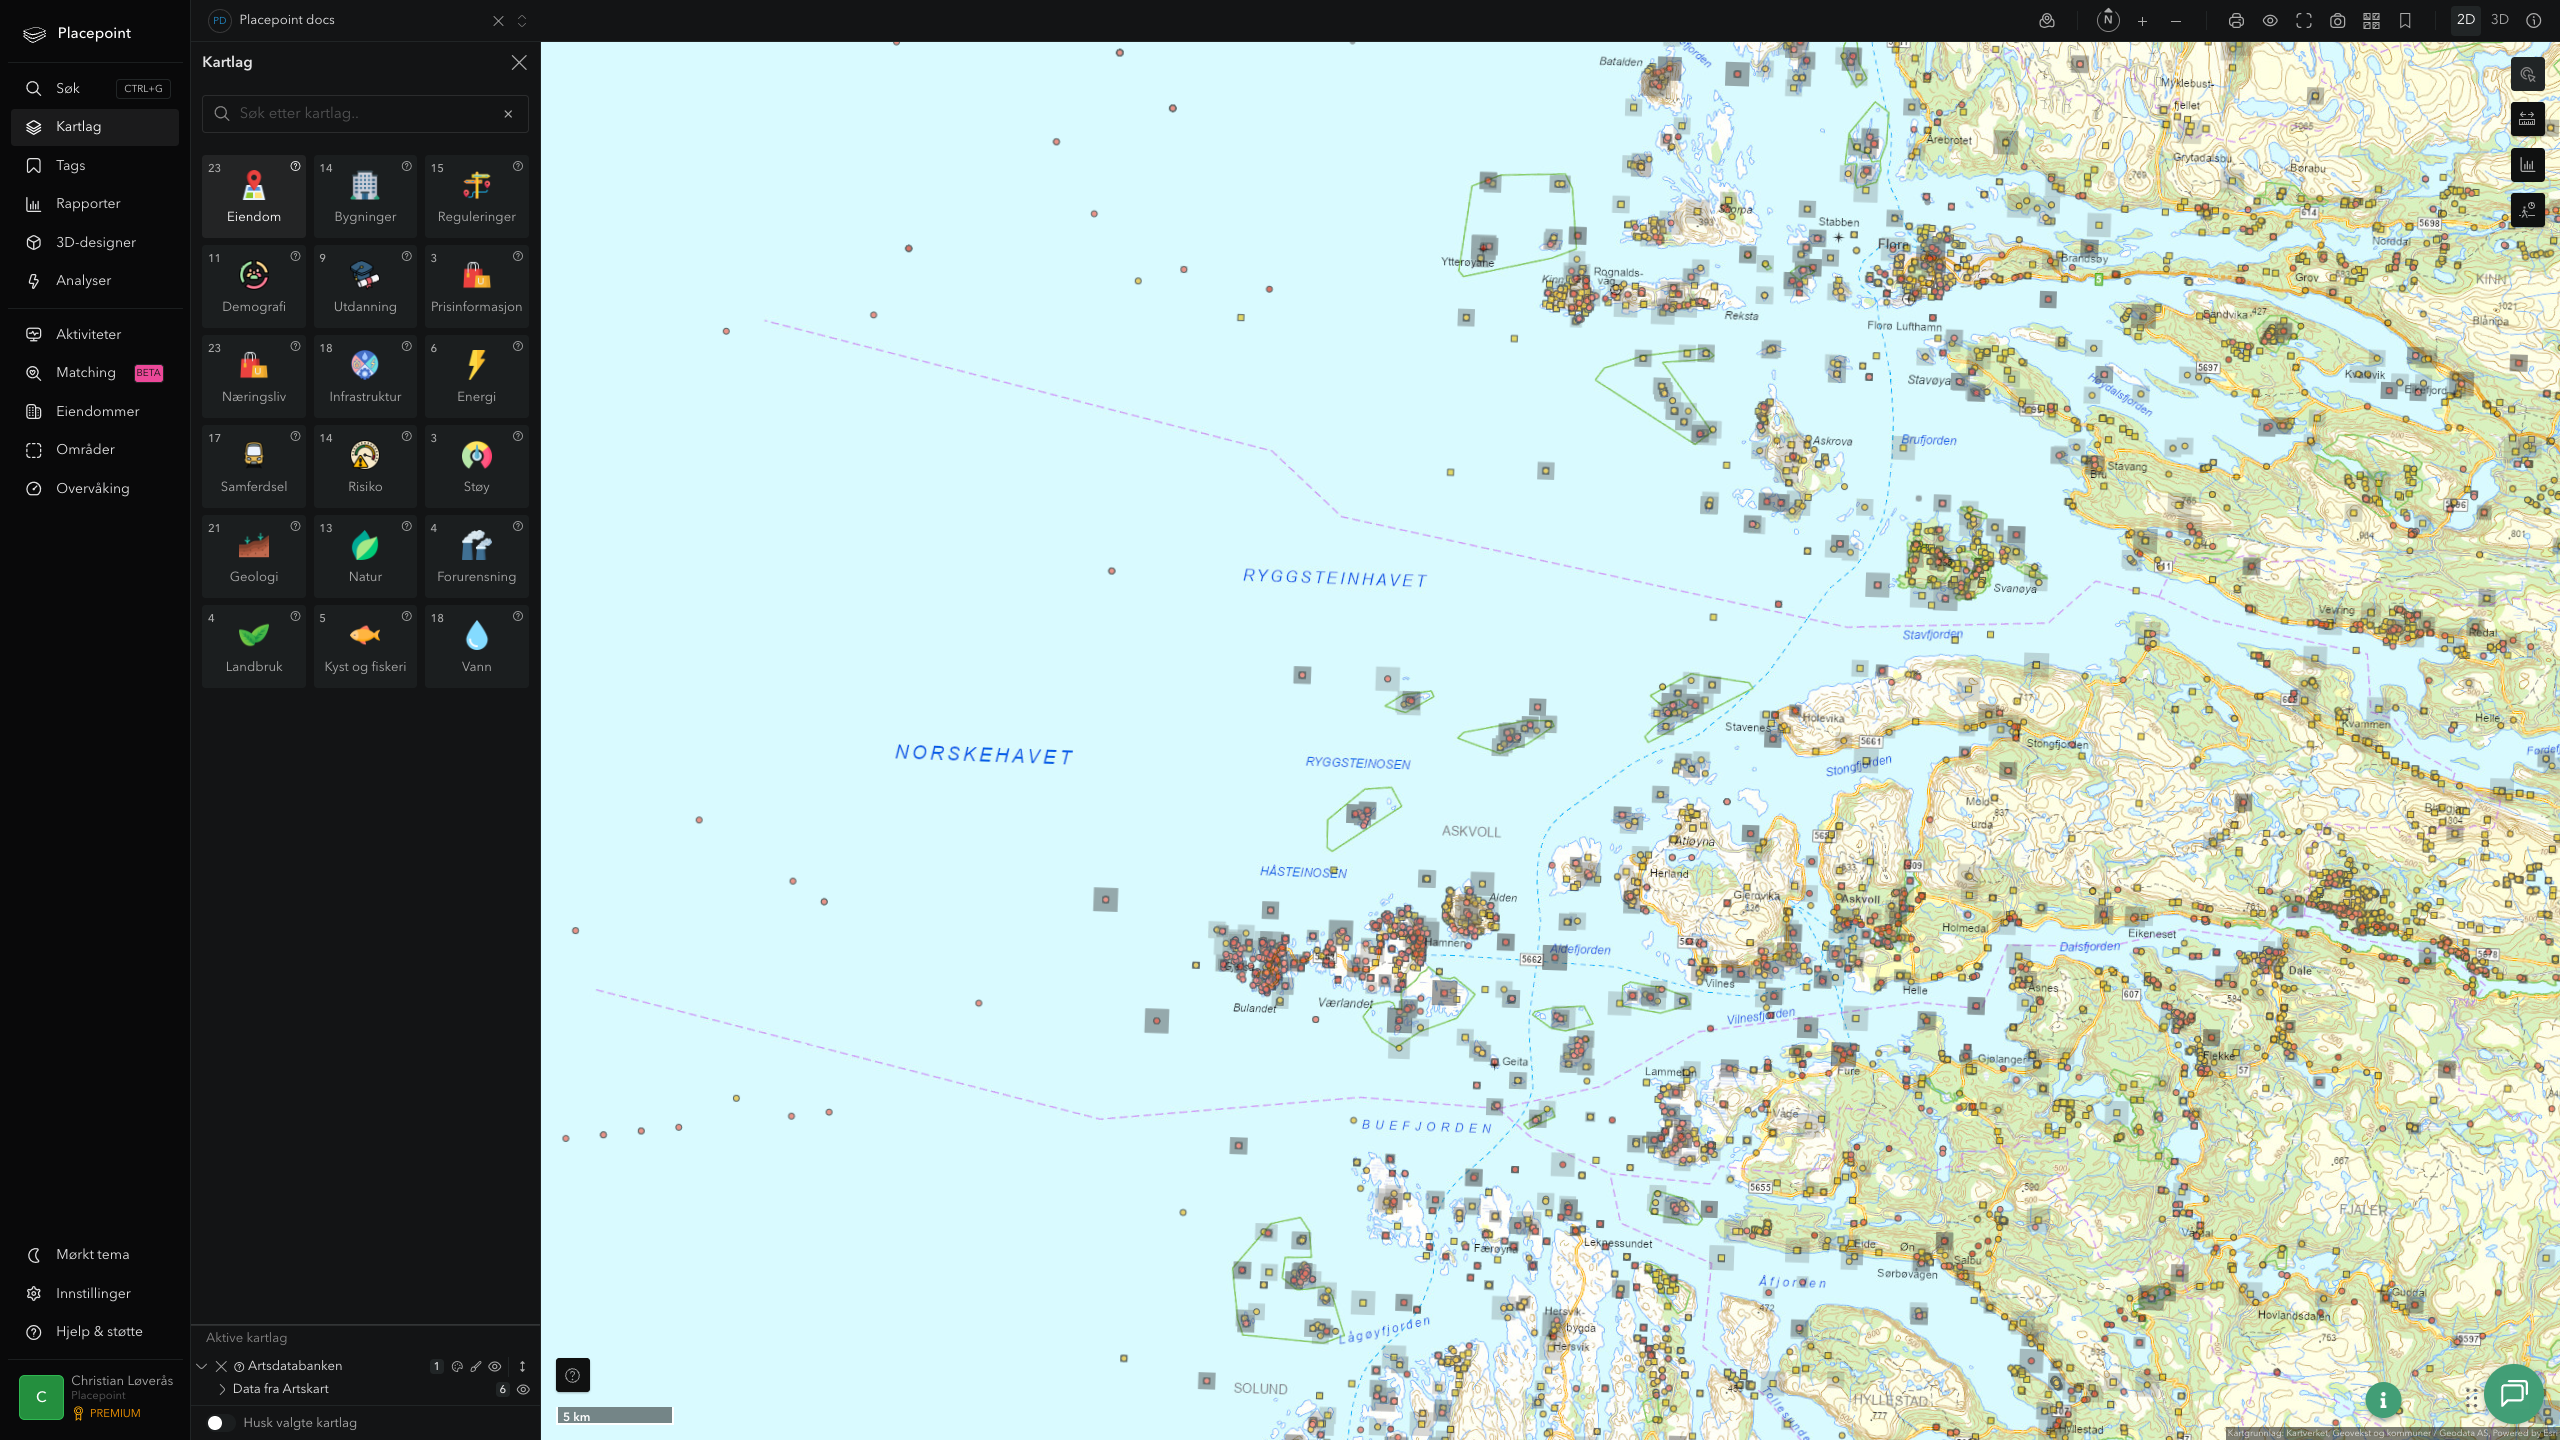Screen dimensions: 2560x1440
Task: Open Analyser in the sidebar
Action: tap(95, 281)
